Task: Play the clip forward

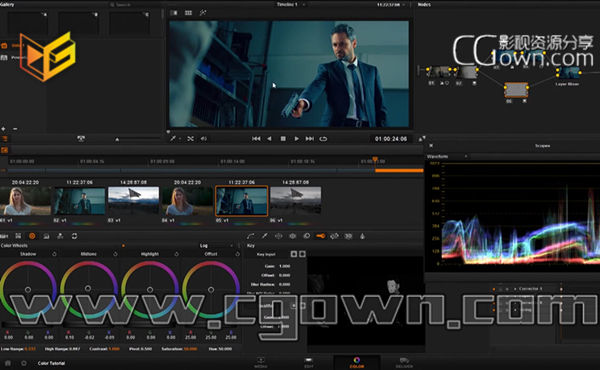Action: pos(297,139)
